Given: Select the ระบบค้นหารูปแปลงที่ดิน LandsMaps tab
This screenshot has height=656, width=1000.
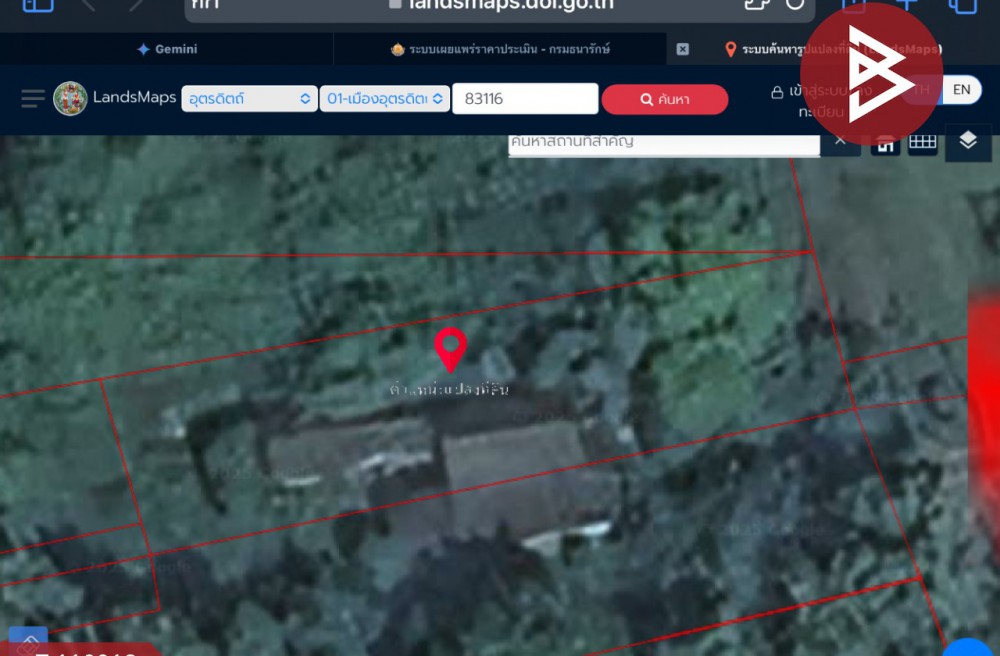Looking at the screenshot, I should (833, 49).
